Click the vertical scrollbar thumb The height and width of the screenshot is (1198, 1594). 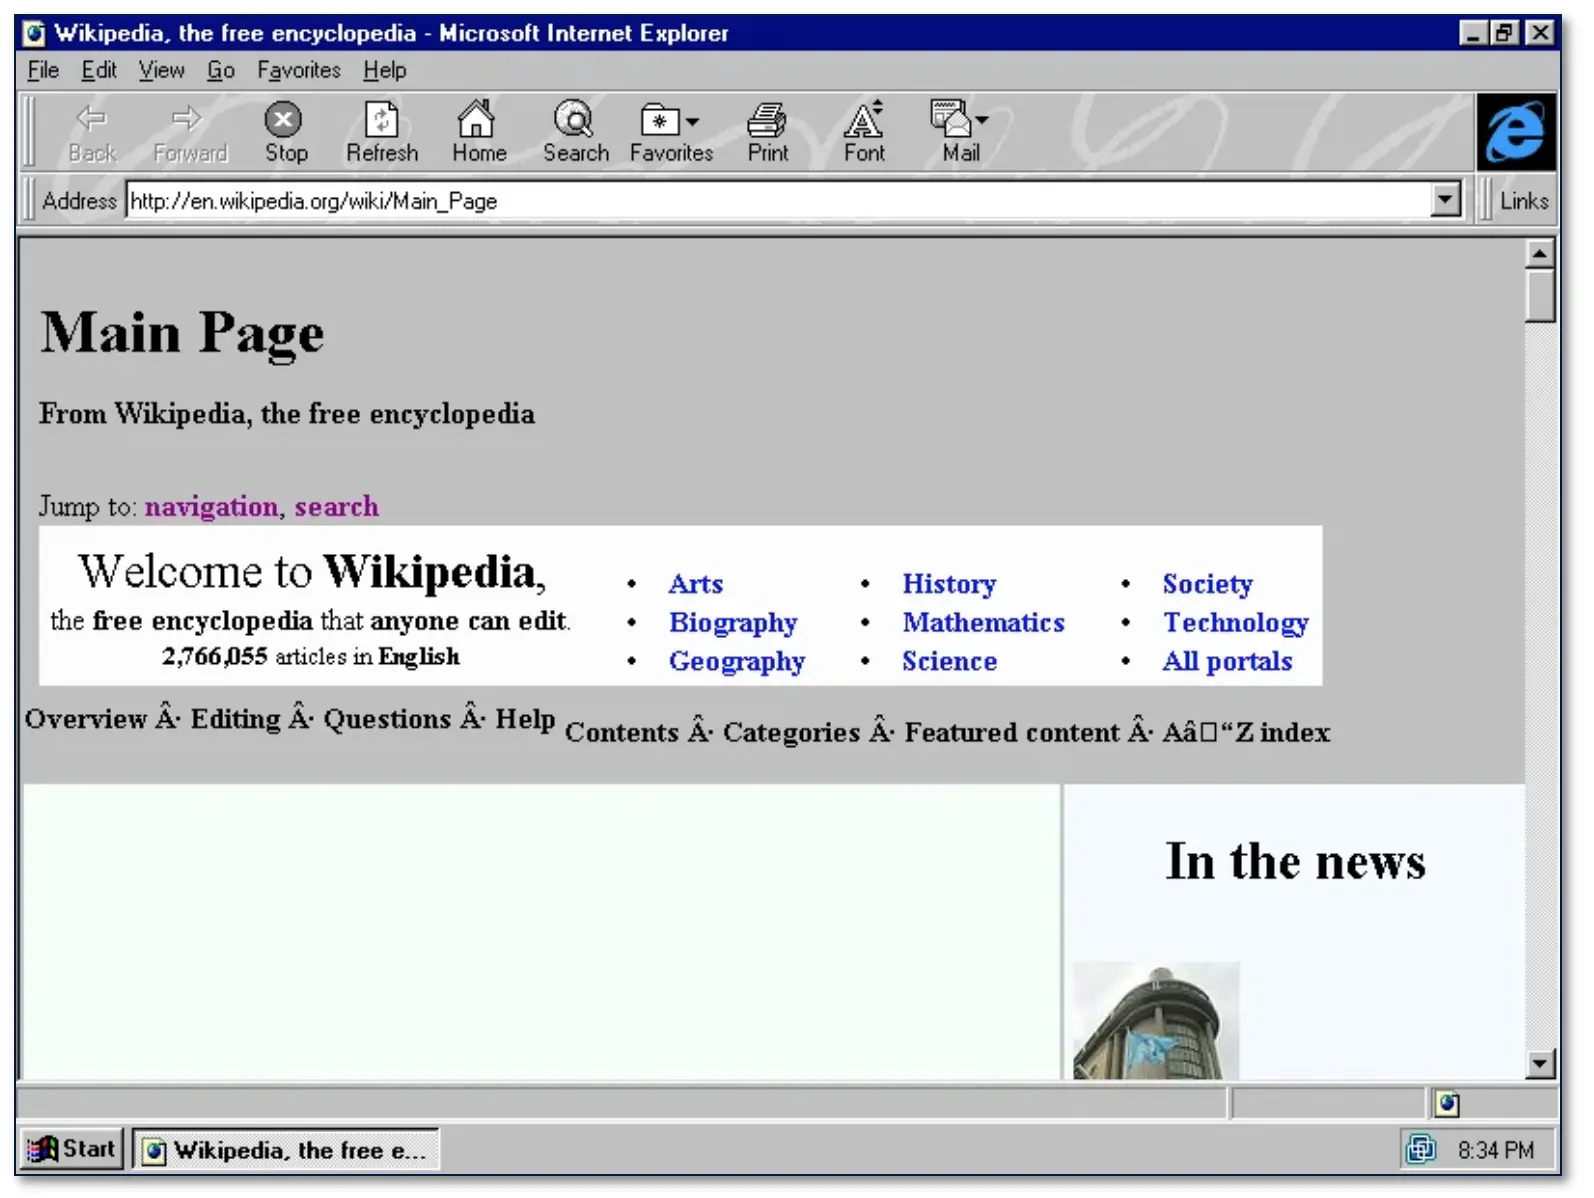(1540, 296)
